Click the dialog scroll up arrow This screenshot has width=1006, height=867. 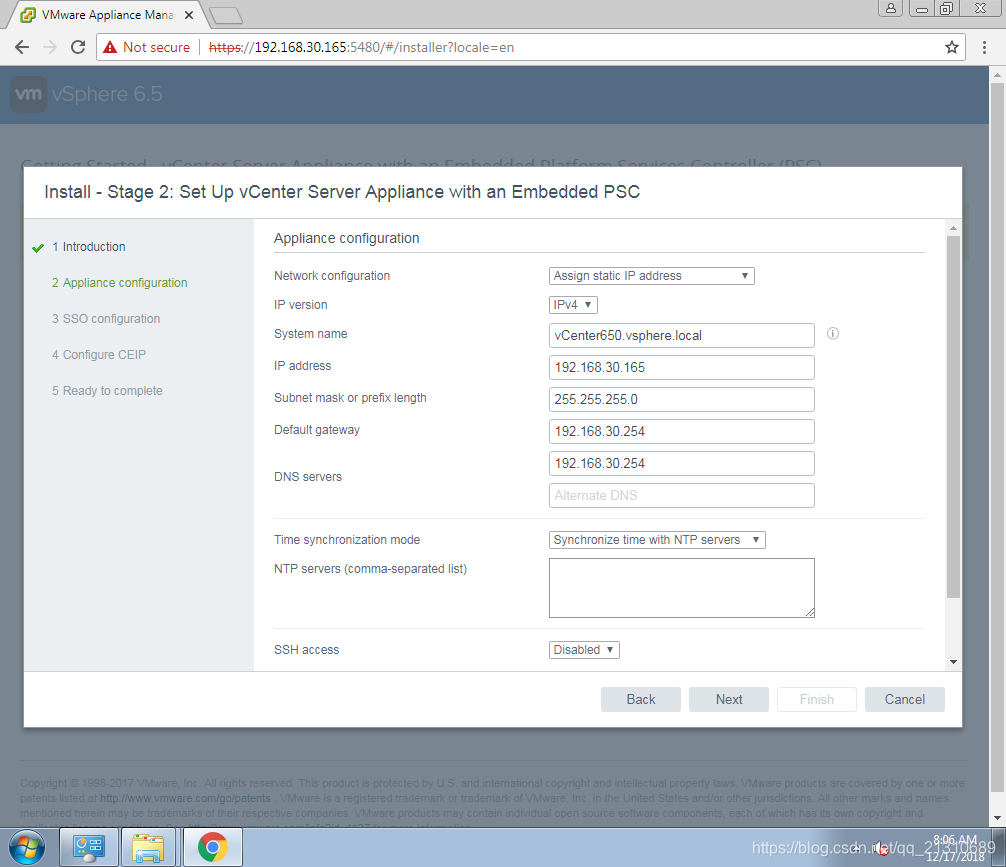[953, 228]
